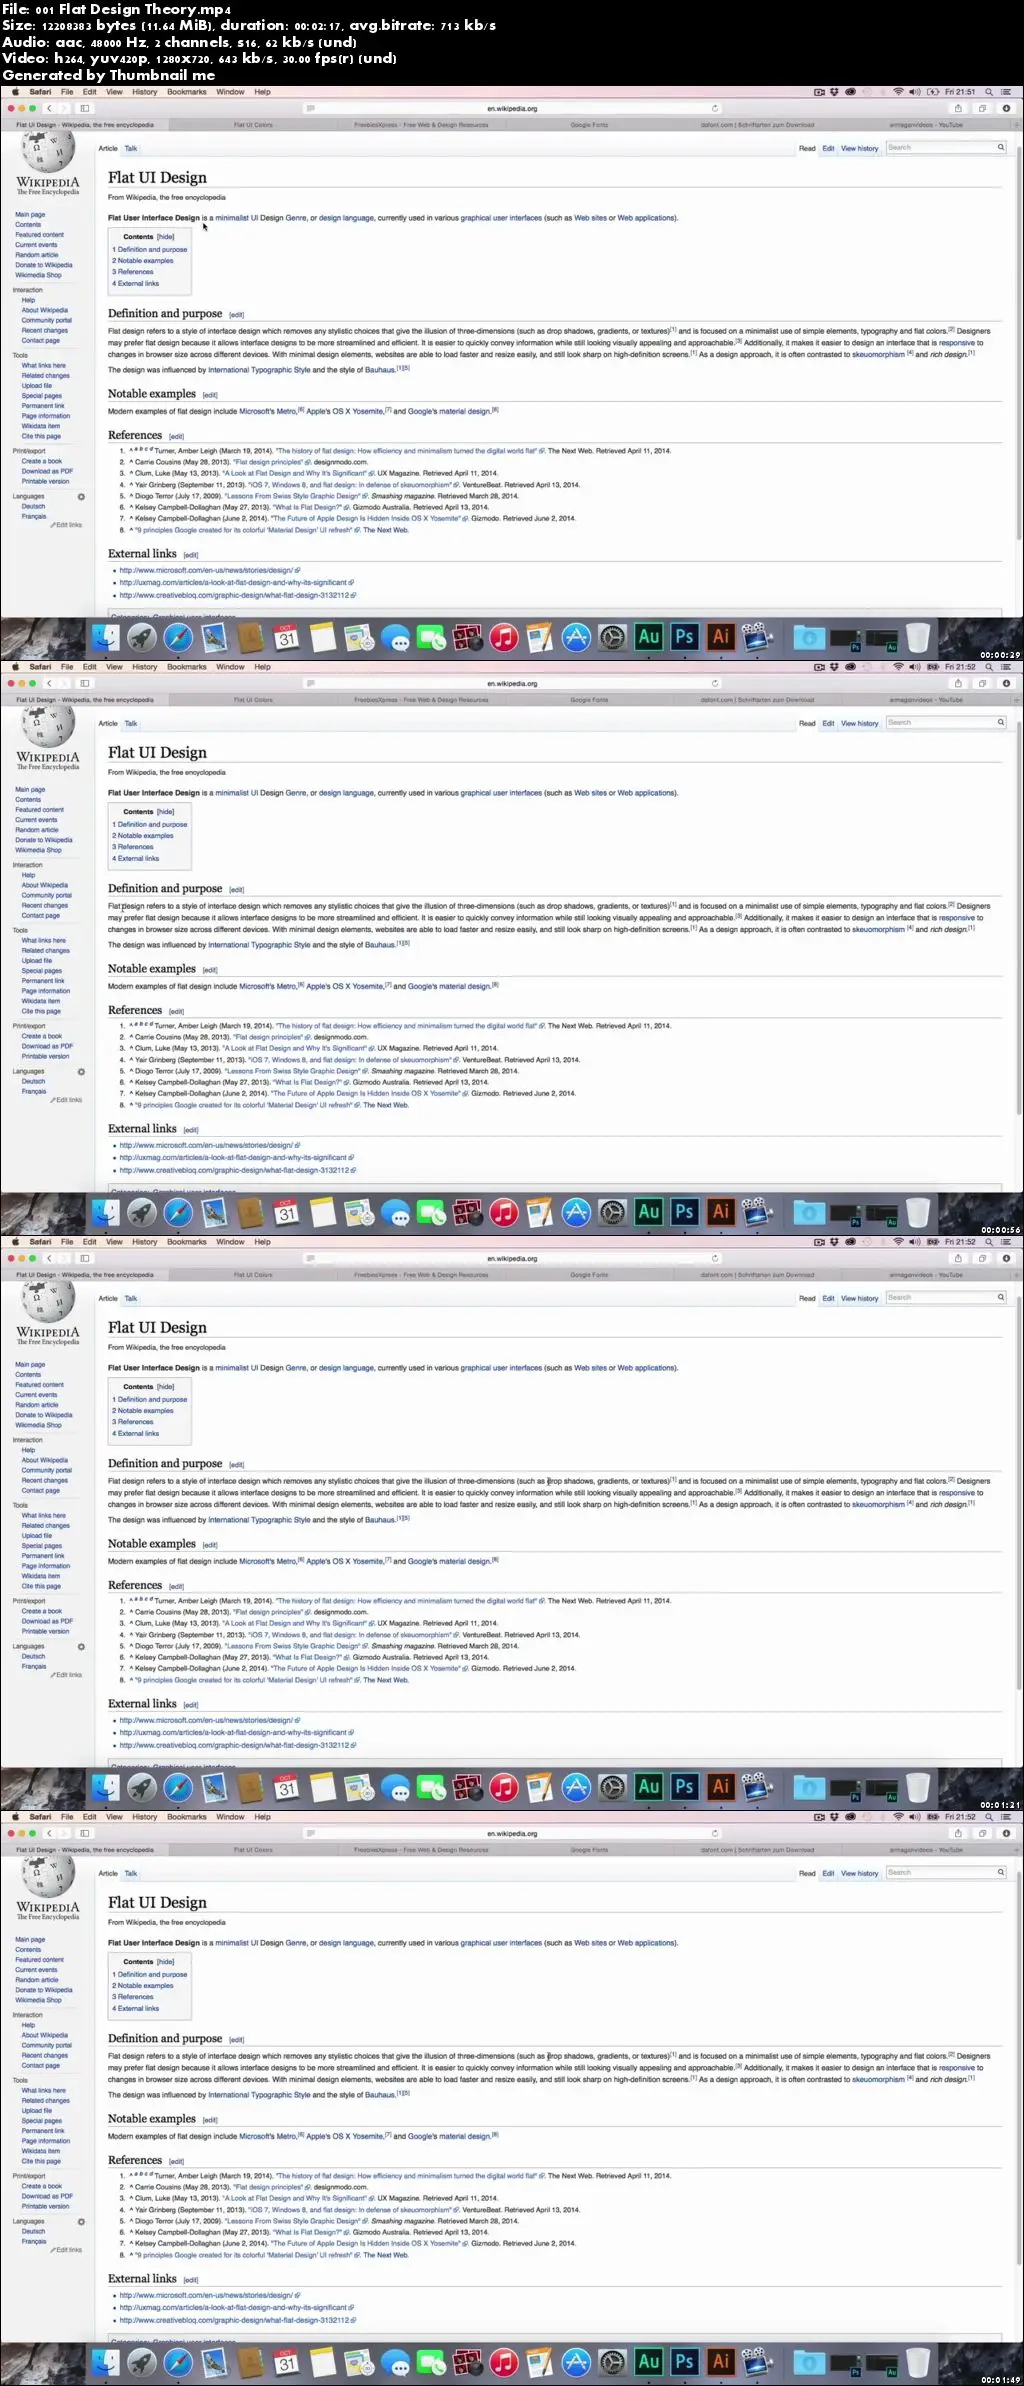Open Finder in the 00:00:29 frame's dock
1024x2386 pixels.
(x=106, y=637)
